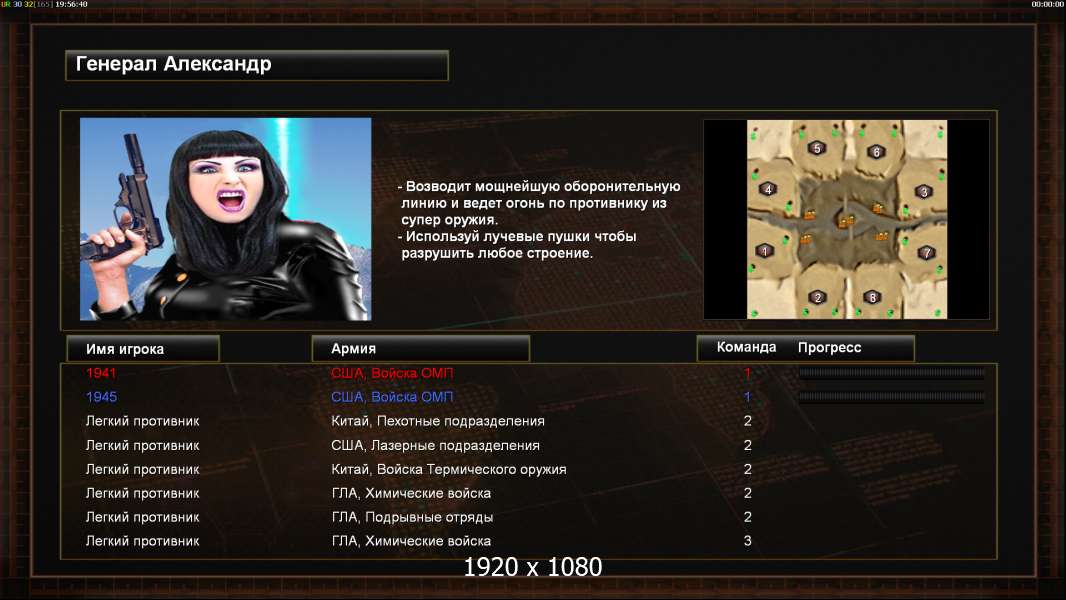The image size is (1066, 600).
Task: Select start position 3 on the map
Action: coord(924,192)
